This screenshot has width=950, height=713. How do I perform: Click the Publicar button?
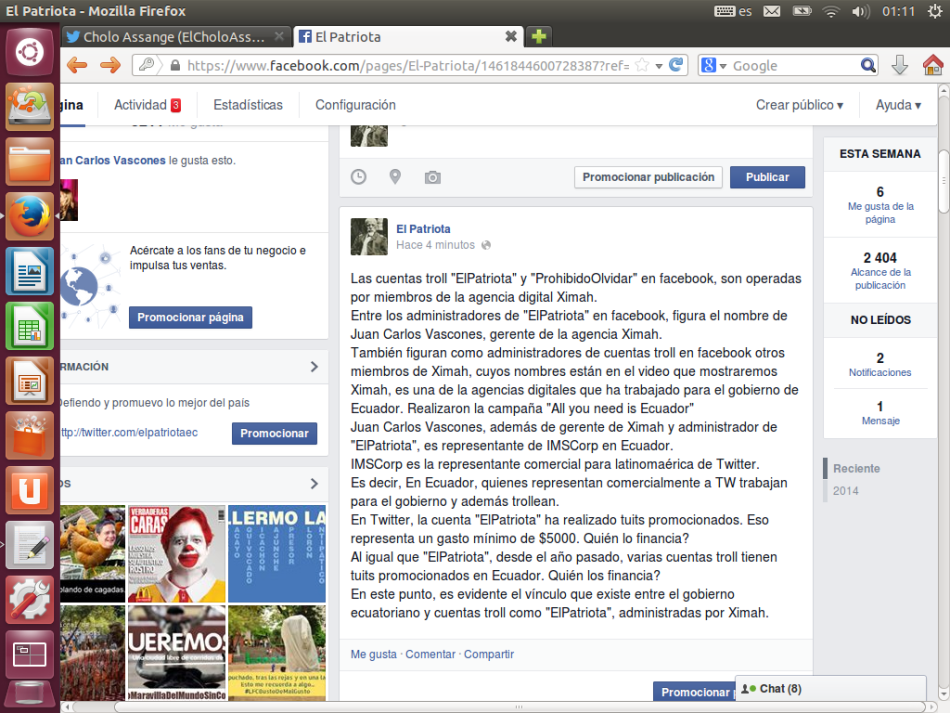(x=767, y=177)
